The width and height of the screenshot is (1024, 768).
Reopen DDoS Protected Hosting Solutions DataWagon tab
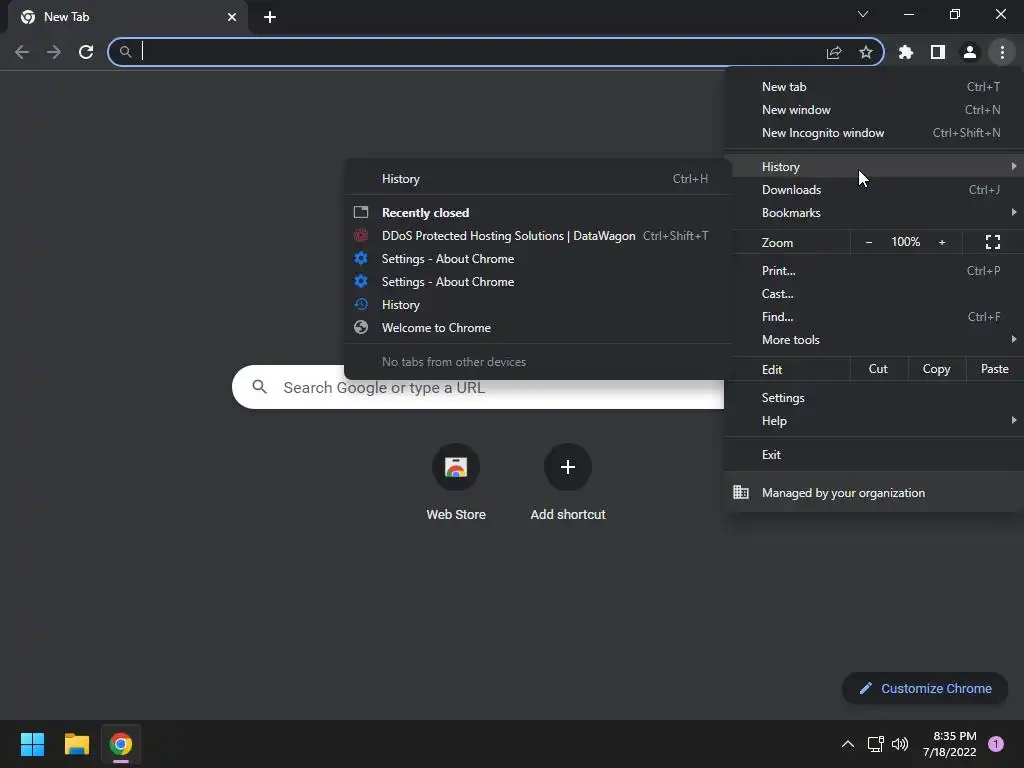pos(536,236)
